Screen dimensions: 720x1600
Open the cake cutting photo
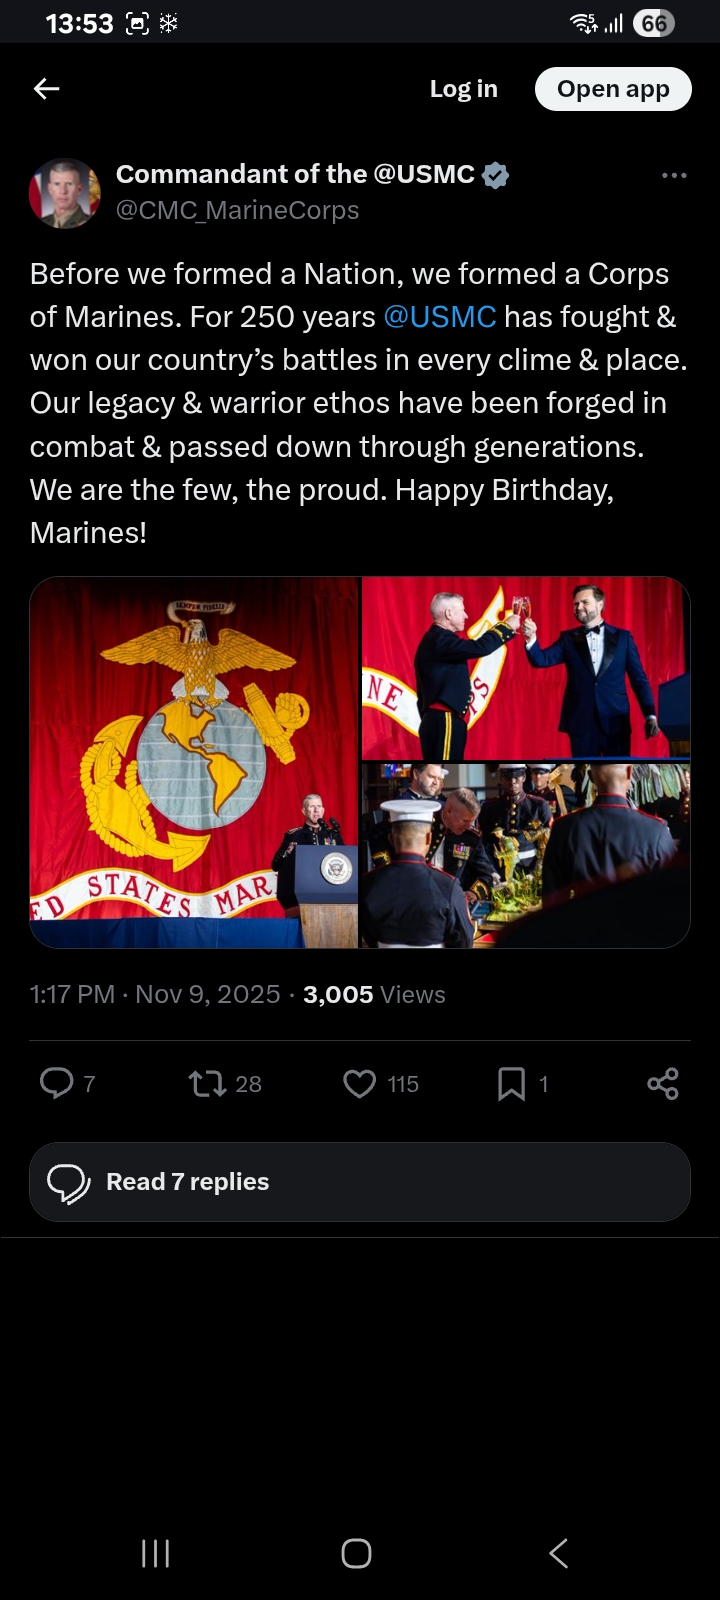(526, 856)
